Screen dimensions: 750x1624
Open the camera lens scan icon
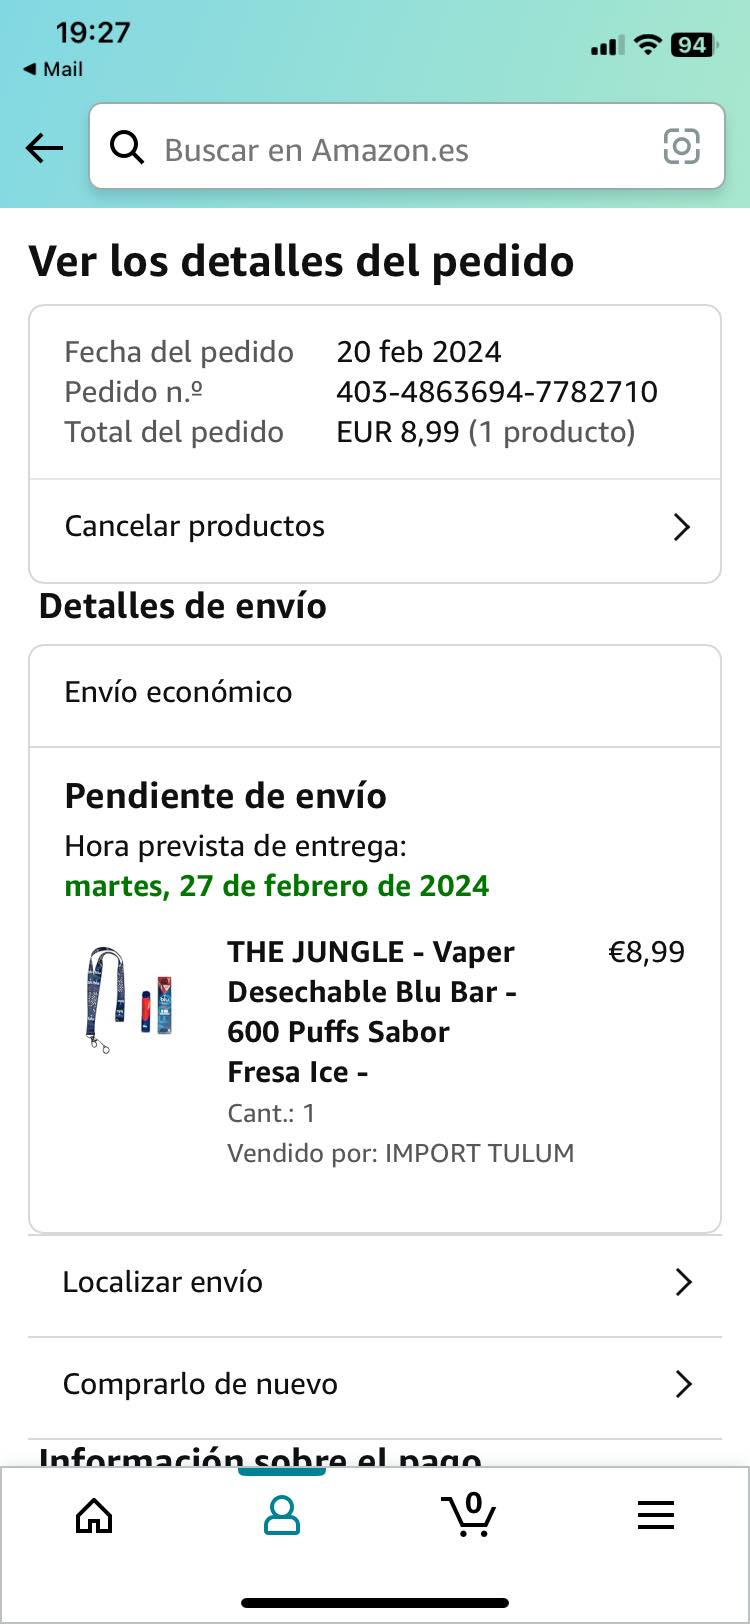682,147
